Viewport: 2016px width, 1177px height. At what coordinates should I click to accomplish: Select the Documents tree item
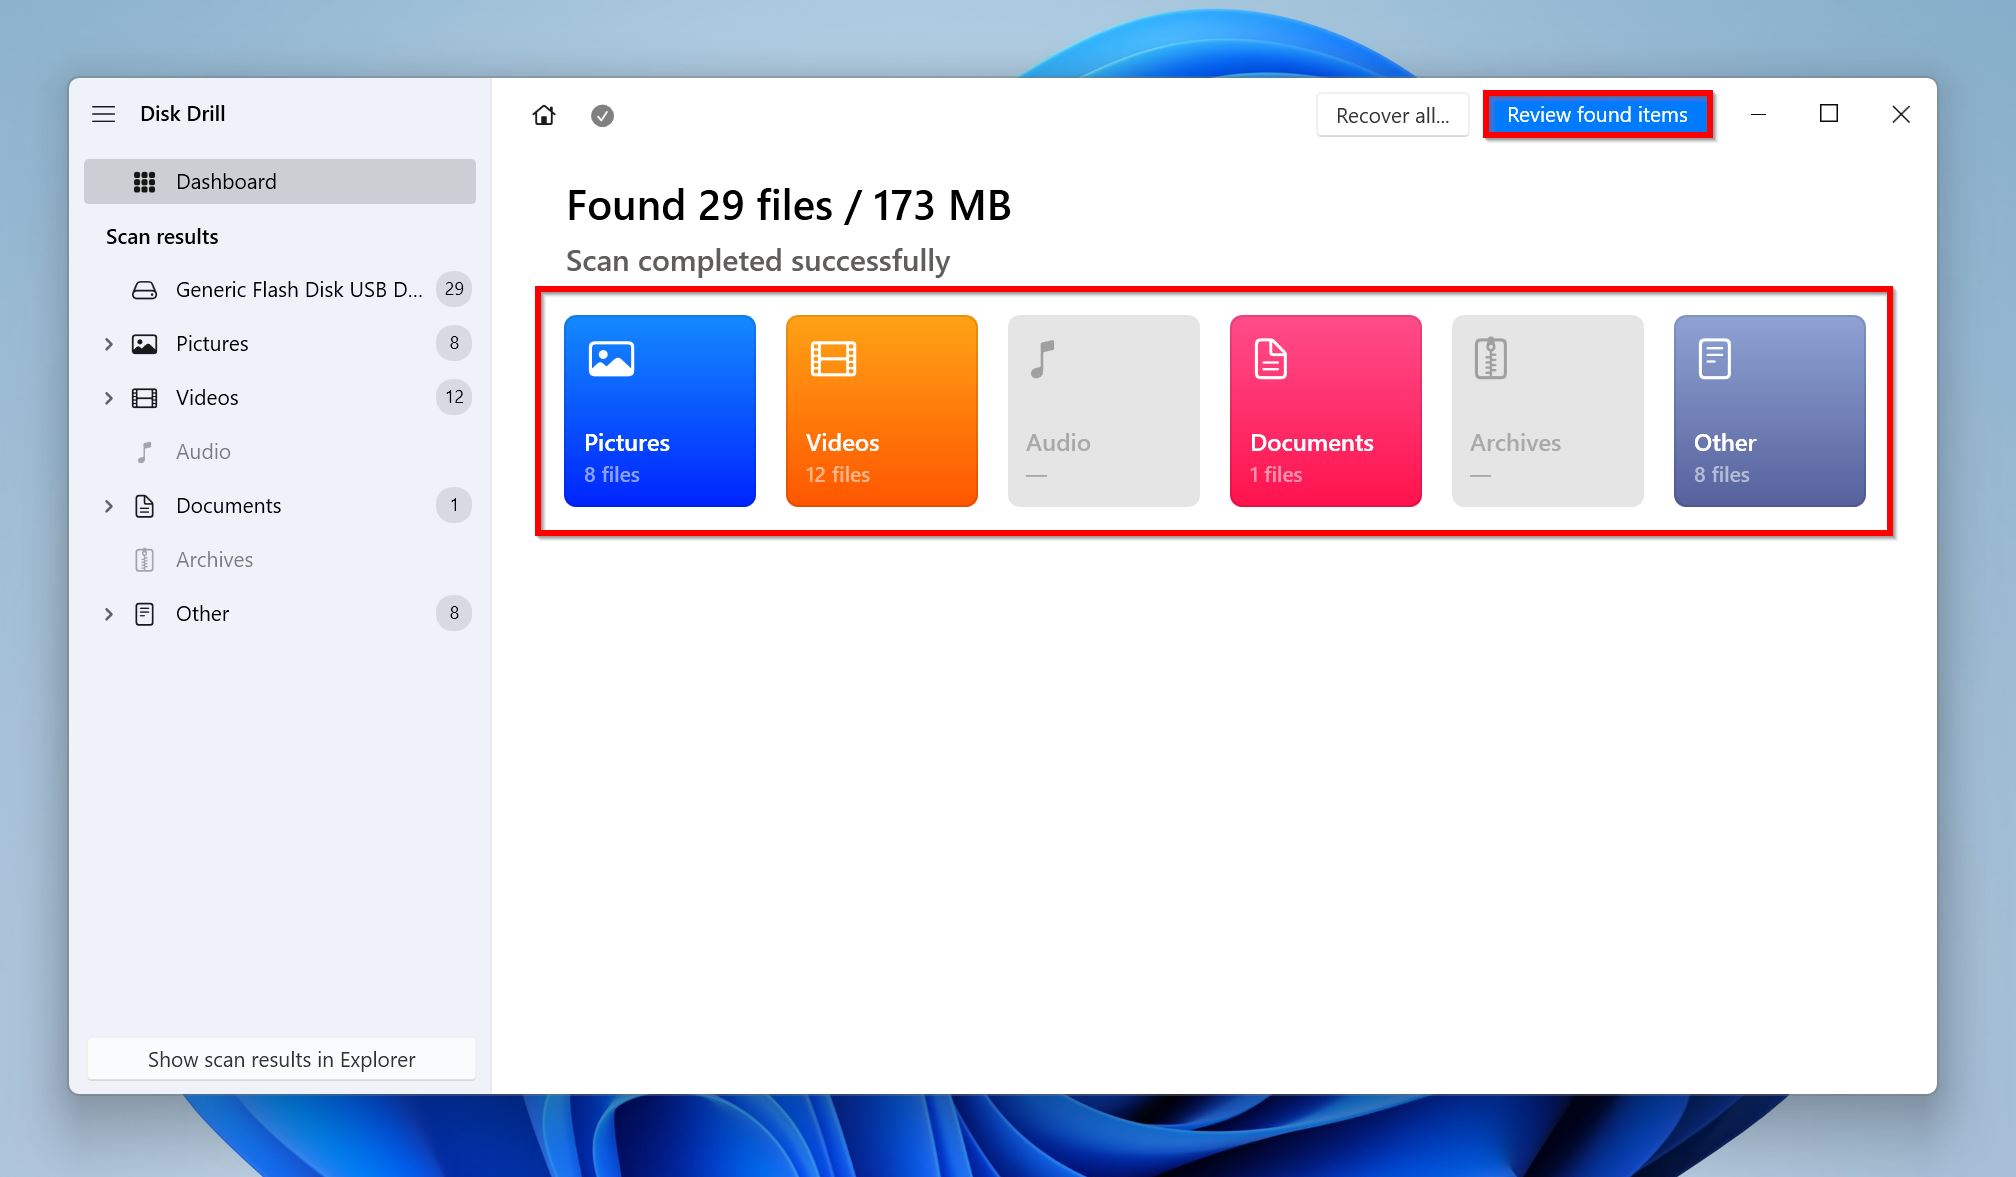(227, 504)
